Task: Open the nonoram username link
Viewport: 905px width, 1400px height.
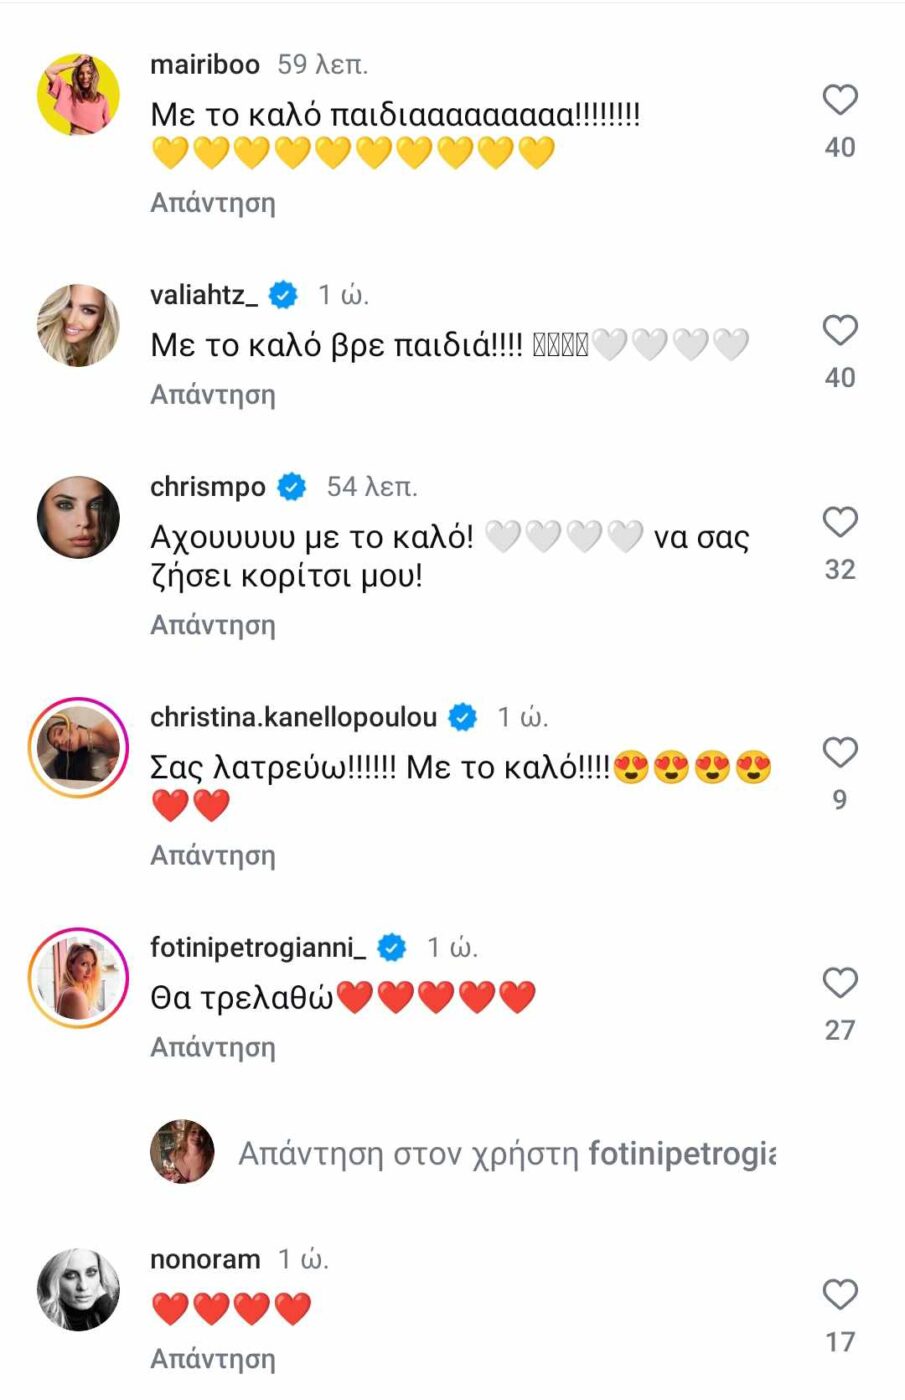Action: coord(205,1259)
